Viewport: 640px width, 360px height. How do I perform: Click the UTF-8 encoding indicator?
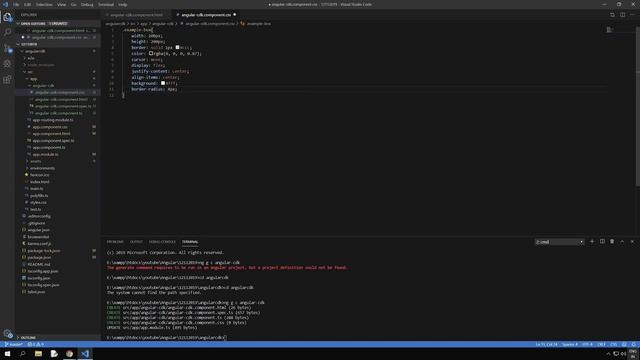coord(587,344)
